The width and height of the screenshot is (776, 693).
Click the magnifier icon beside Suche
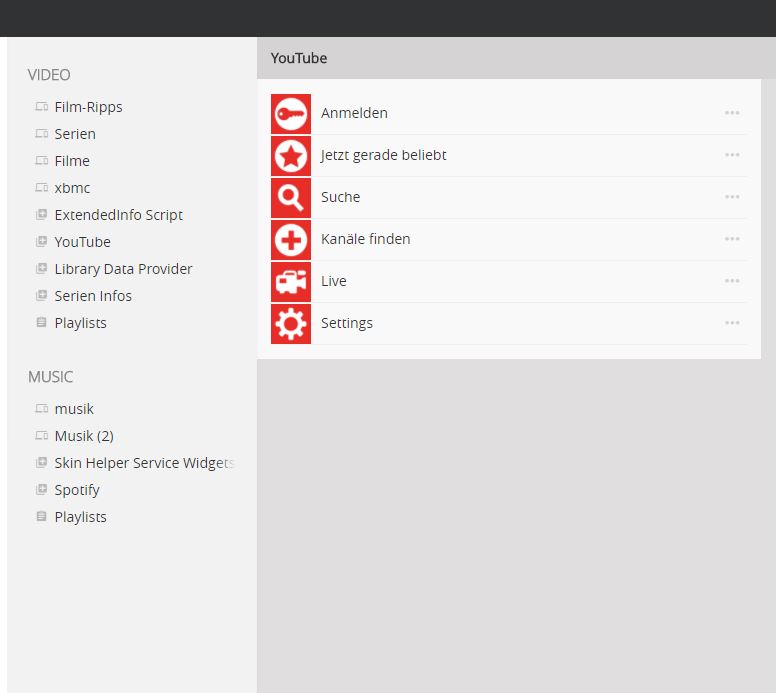(291, 198)
